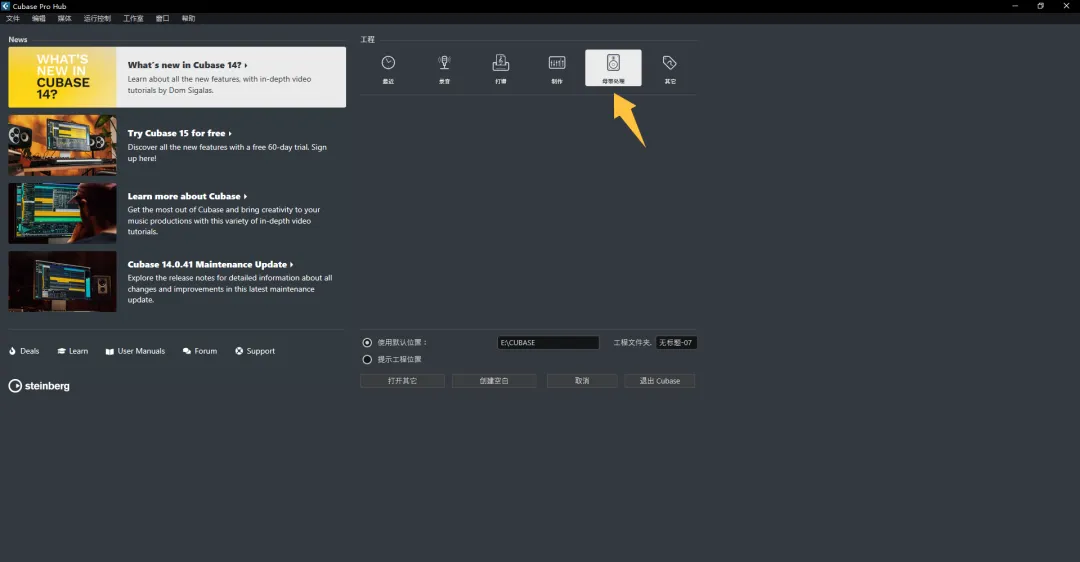Open User Manuals book link
Image resolution: width=1080 pixels, height=562 pixels.
point(135,351)
